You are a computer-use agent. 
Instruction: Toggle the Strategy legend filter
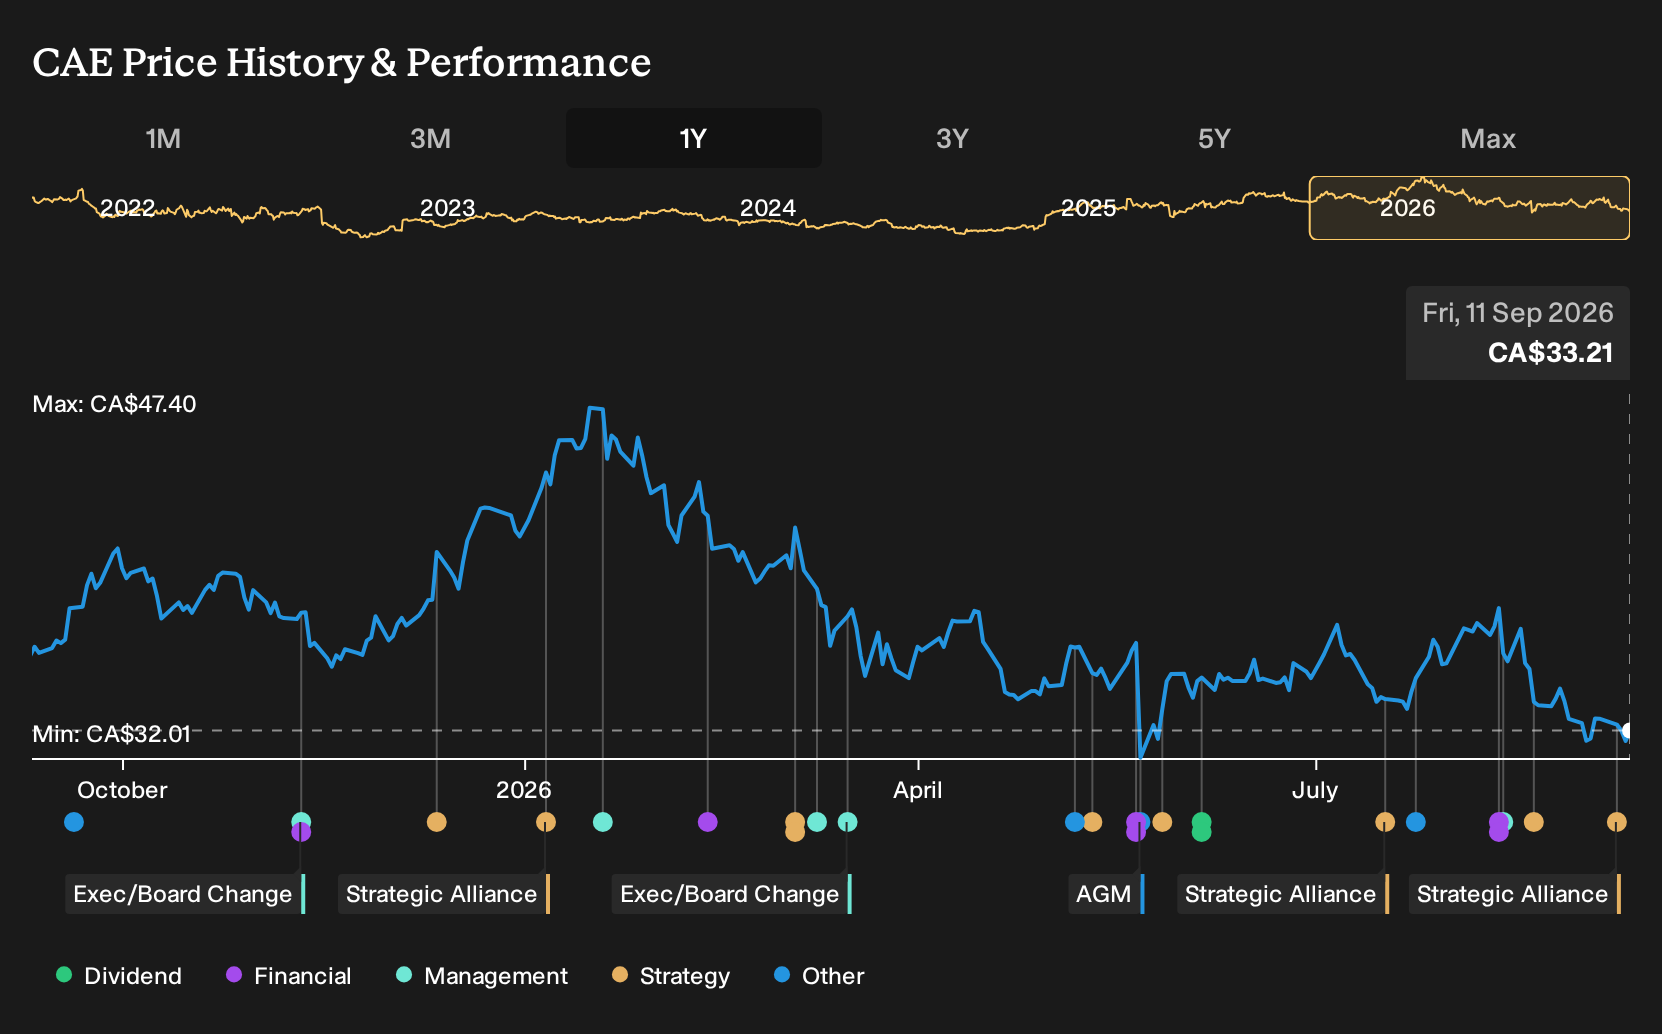(x=671, y=976)
